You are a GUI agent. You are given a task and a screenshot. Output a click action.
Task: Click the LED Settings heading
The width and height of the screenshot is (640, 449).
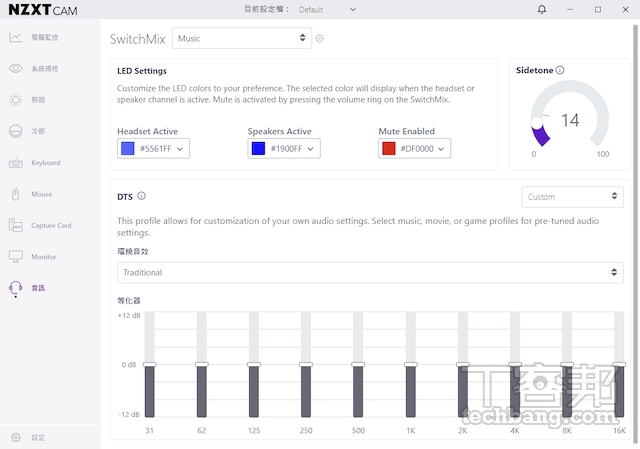click(142, 71)
